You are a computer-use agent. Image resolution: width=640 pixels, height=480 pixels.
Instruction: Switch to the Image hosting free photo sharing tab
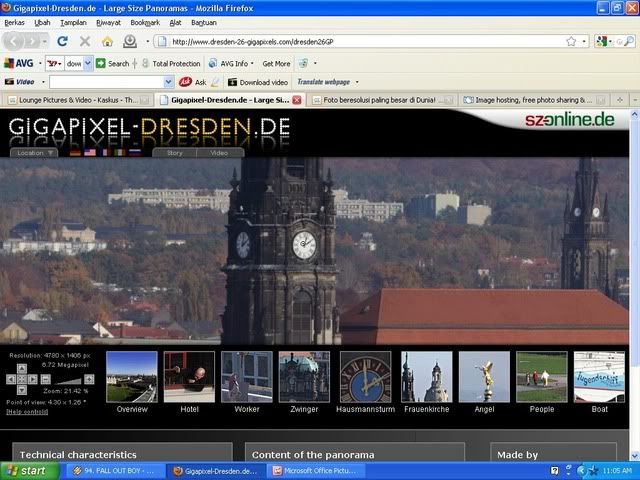click(534, 100)
